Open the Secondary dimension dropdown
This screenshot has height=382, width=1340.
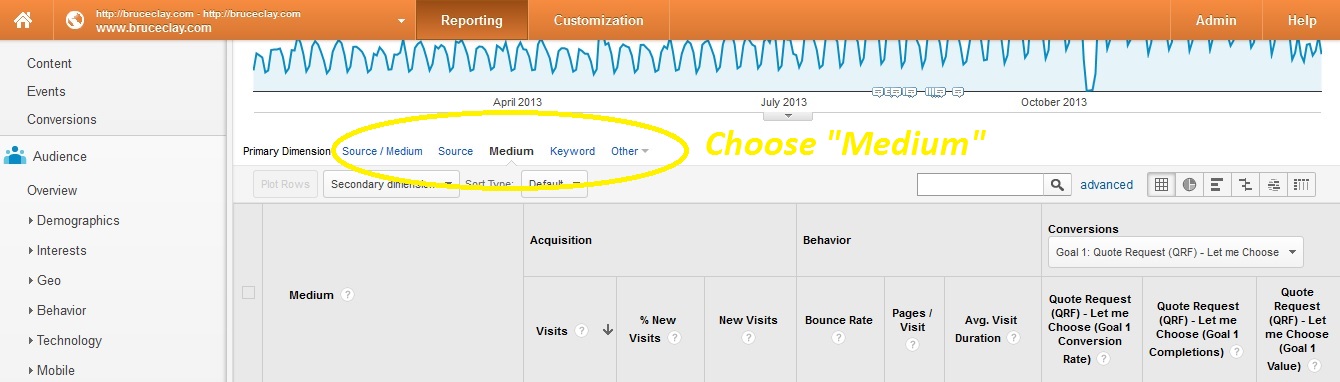pyautogui.click(x=391, y=184)
